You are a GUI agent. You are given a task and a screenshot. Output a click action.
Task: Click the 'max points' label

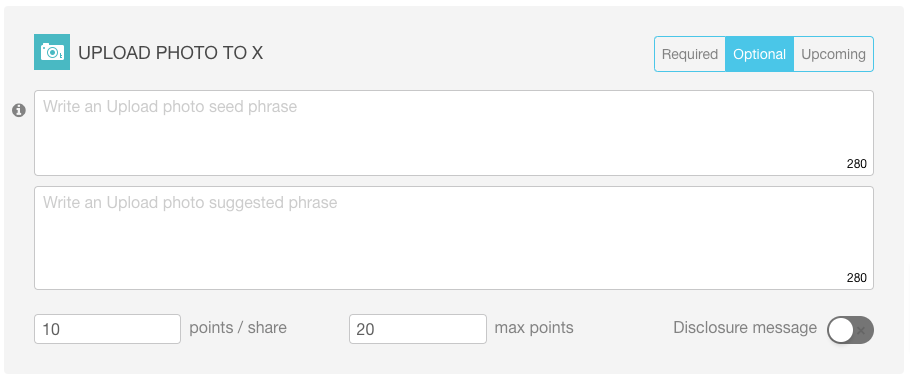tap(534, 328)
